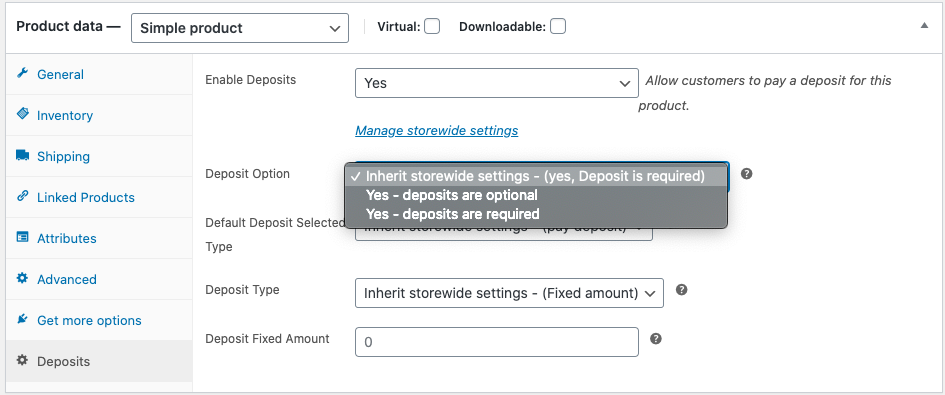Open the Advanced tab
Viewport: 945px width, 395px height.
coord(99,279)
